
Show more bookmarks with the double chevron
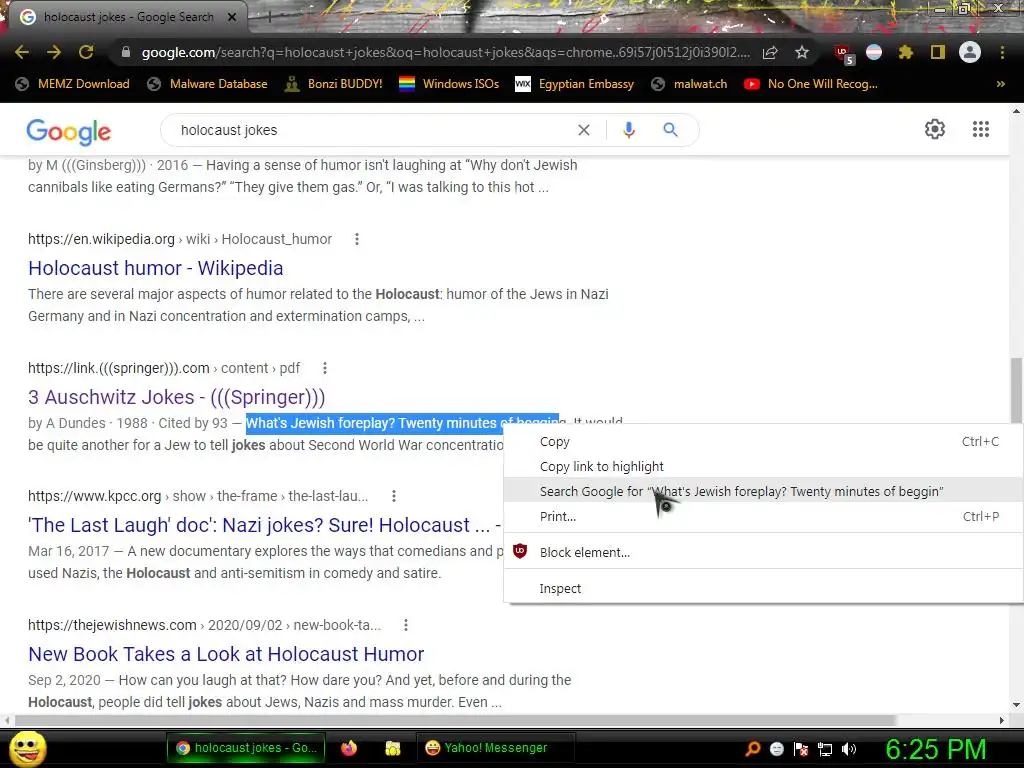pyautogui.click(x=1000, y=84)
